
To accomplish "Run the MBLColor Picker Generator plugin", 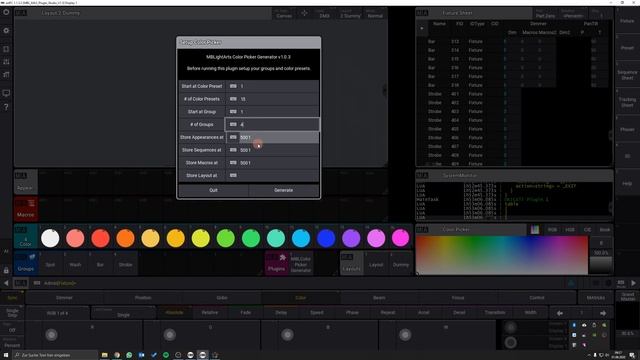I will click(x=301, y=264).
